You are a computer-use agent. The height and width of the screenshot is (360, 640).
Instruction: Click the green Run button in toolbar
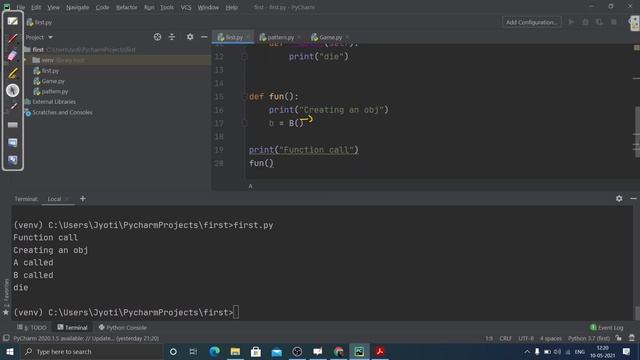pos(571,22)
